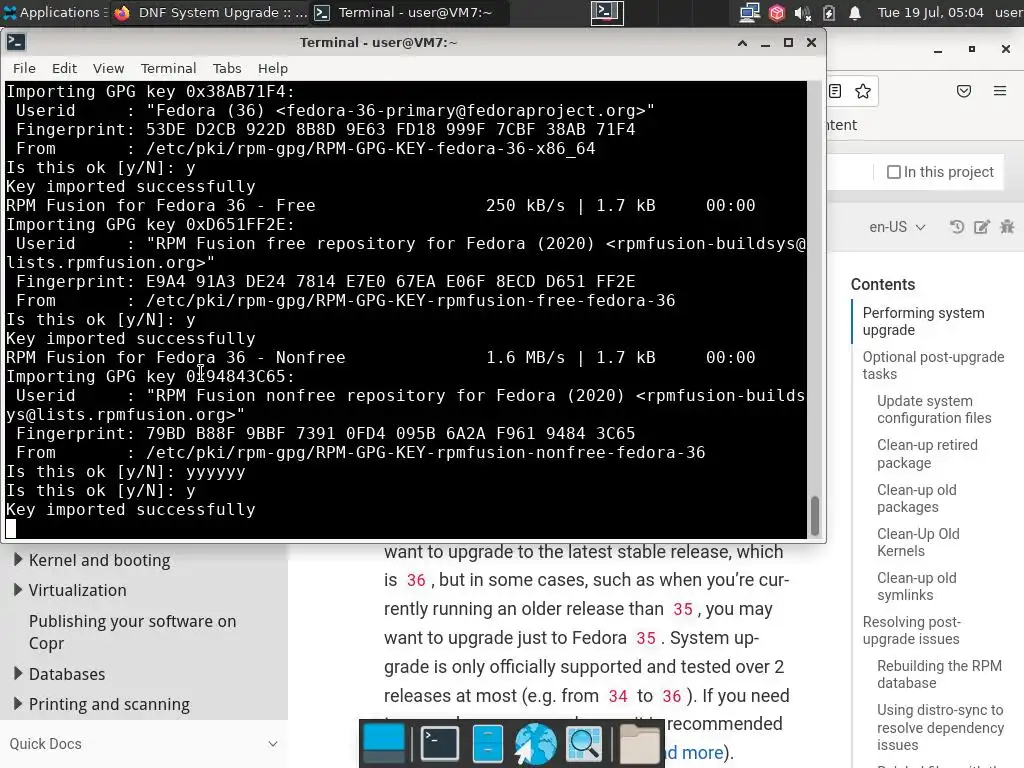Open the notifications bell icon
Image resolution: width=1024 pixels, height=768 pixels.
click(x=855, y=12)
